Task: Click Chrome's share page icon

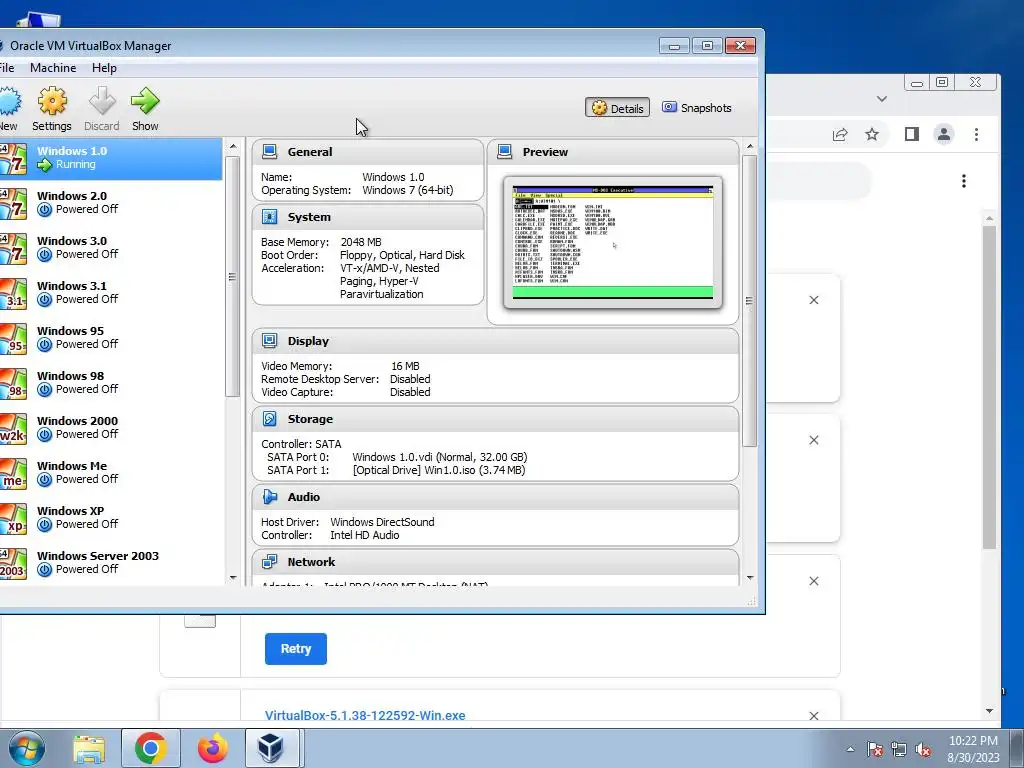Action: coord(840,135)
